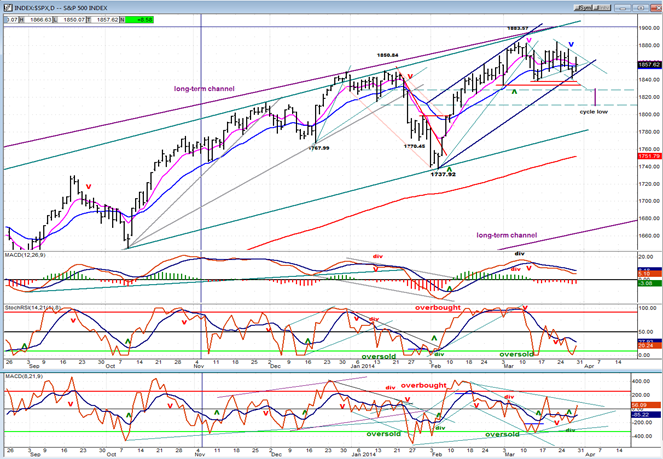Minimize the S&P 500 chart window
The image size is (663, 459).
pyautogui.click(x=622, y=8)
